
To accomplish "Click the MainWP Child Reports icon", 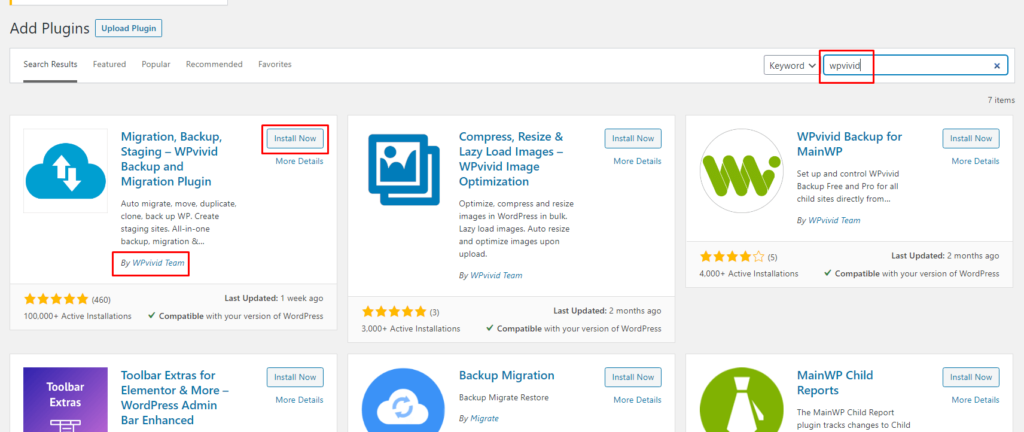I will tap(741, 399).
